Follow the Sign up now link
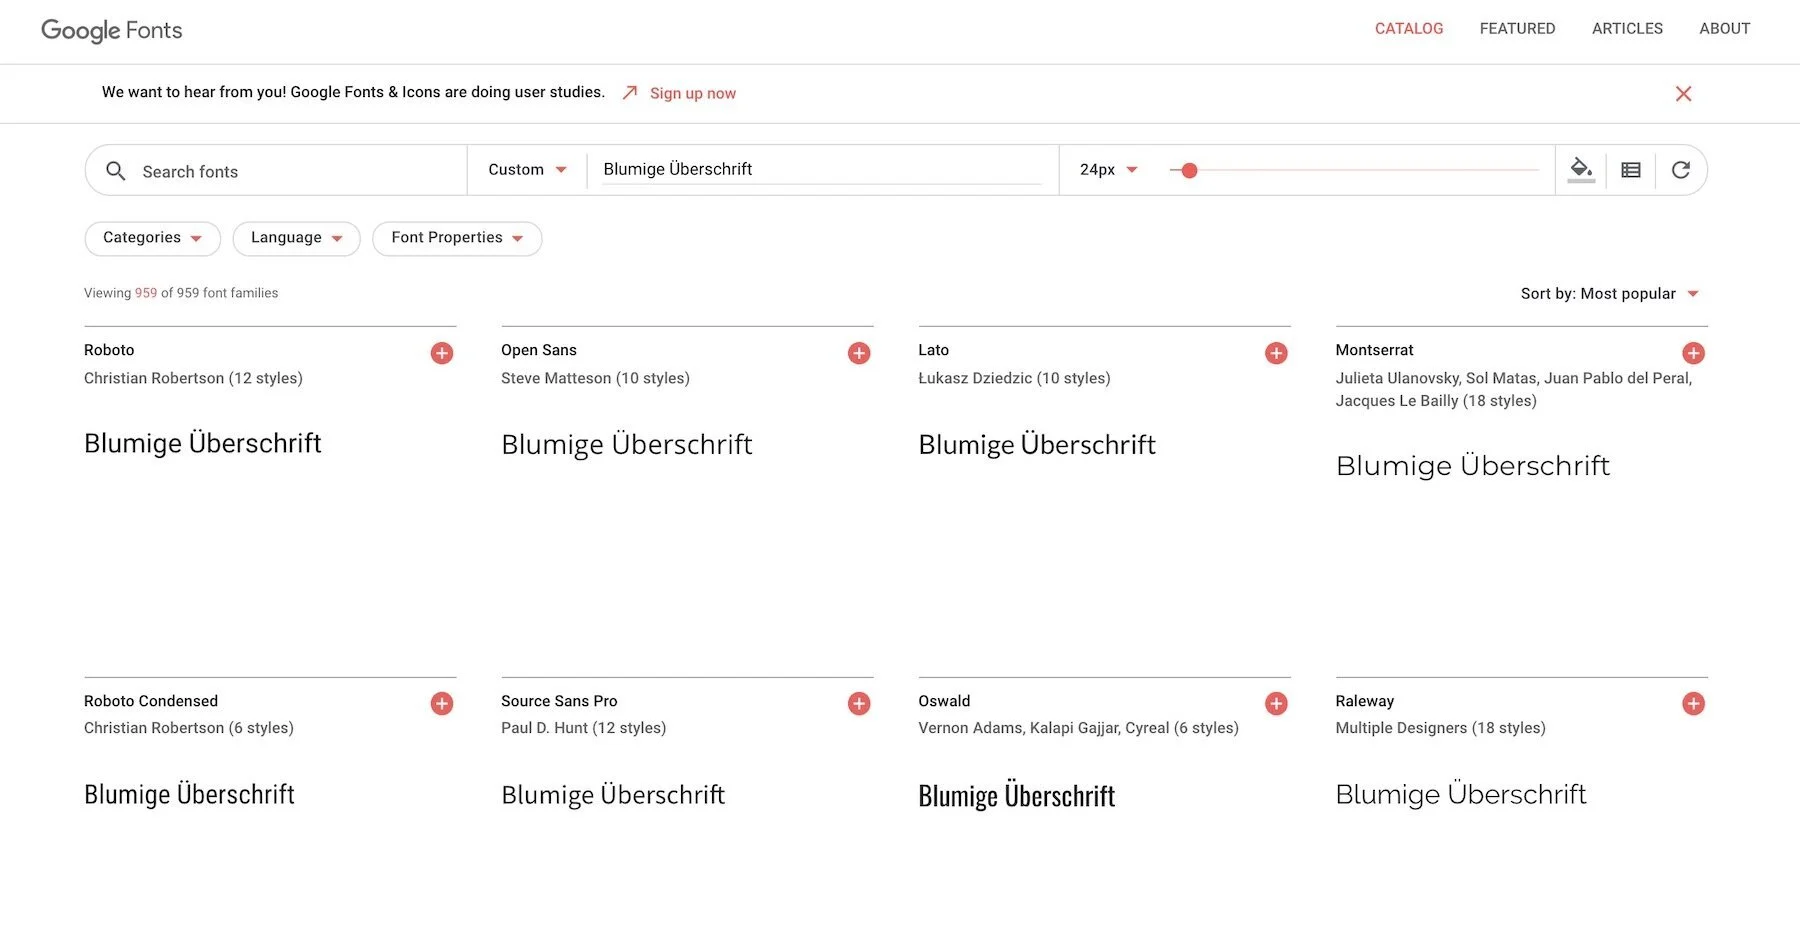The height and width of the screenshot is (932, 1800). point(692,93)
